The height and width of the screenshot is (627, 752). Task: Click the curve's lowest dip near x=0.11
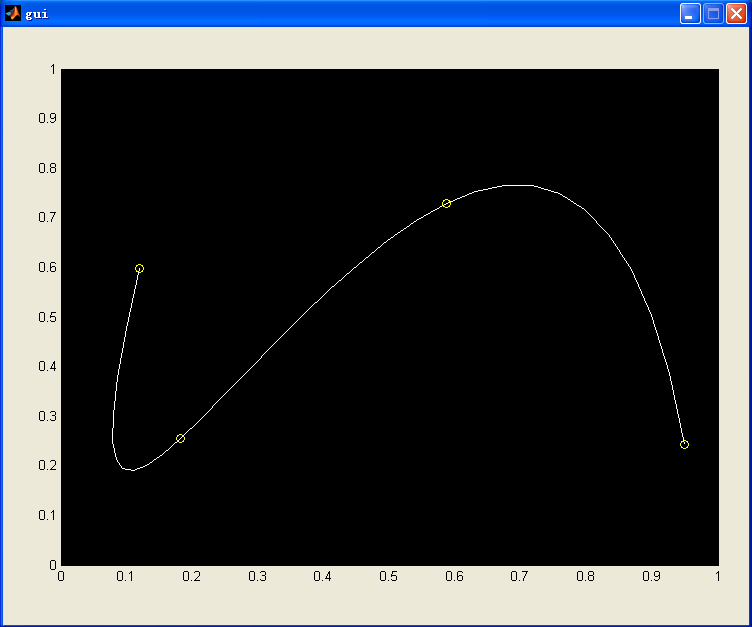pyautogui.click(x=132, y=470)
